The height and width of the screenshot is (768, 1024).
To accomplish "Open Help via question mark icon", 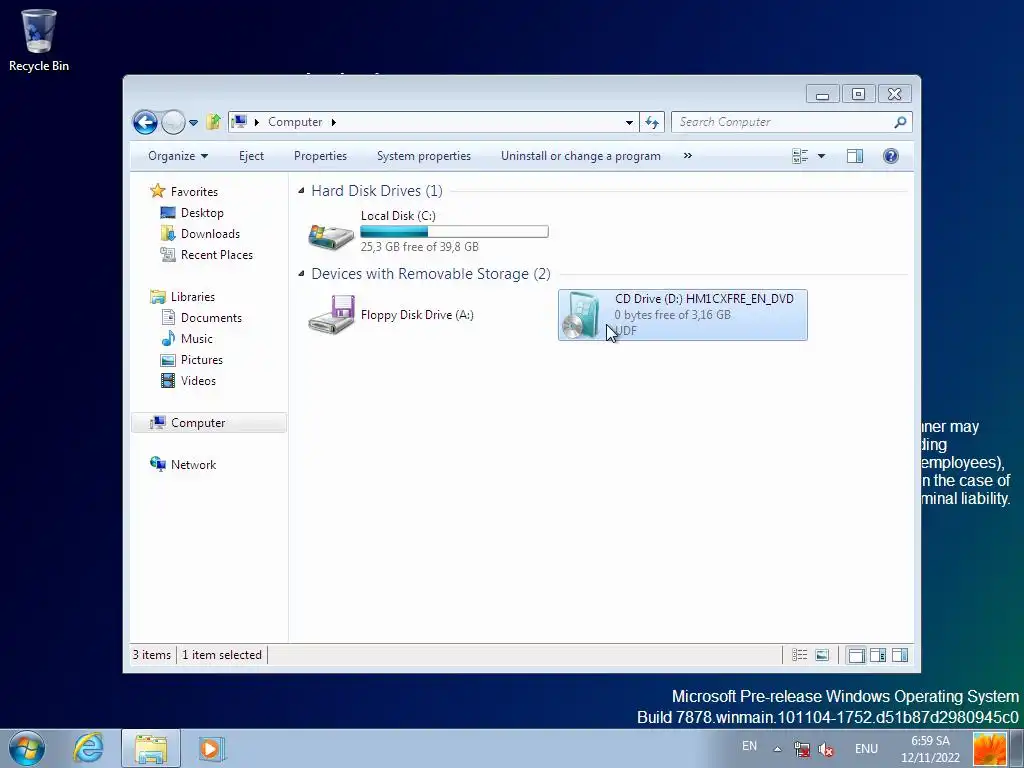I will (x=891, y=156).
